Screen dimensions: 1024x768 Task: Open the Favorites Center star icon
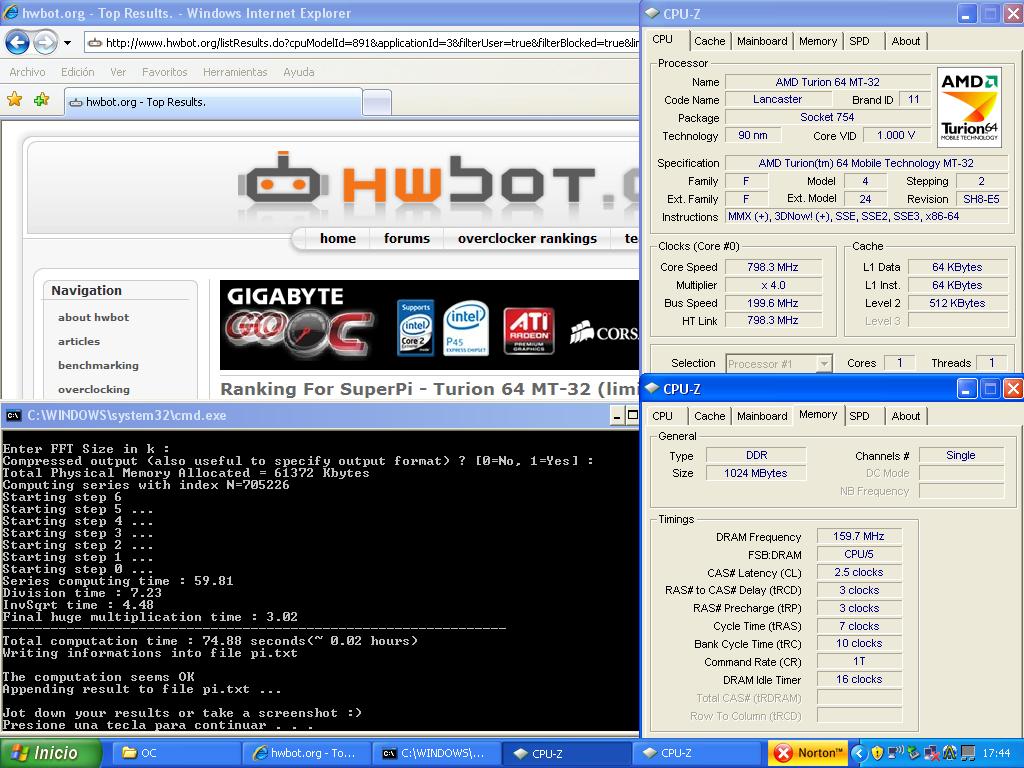point(14,99)
